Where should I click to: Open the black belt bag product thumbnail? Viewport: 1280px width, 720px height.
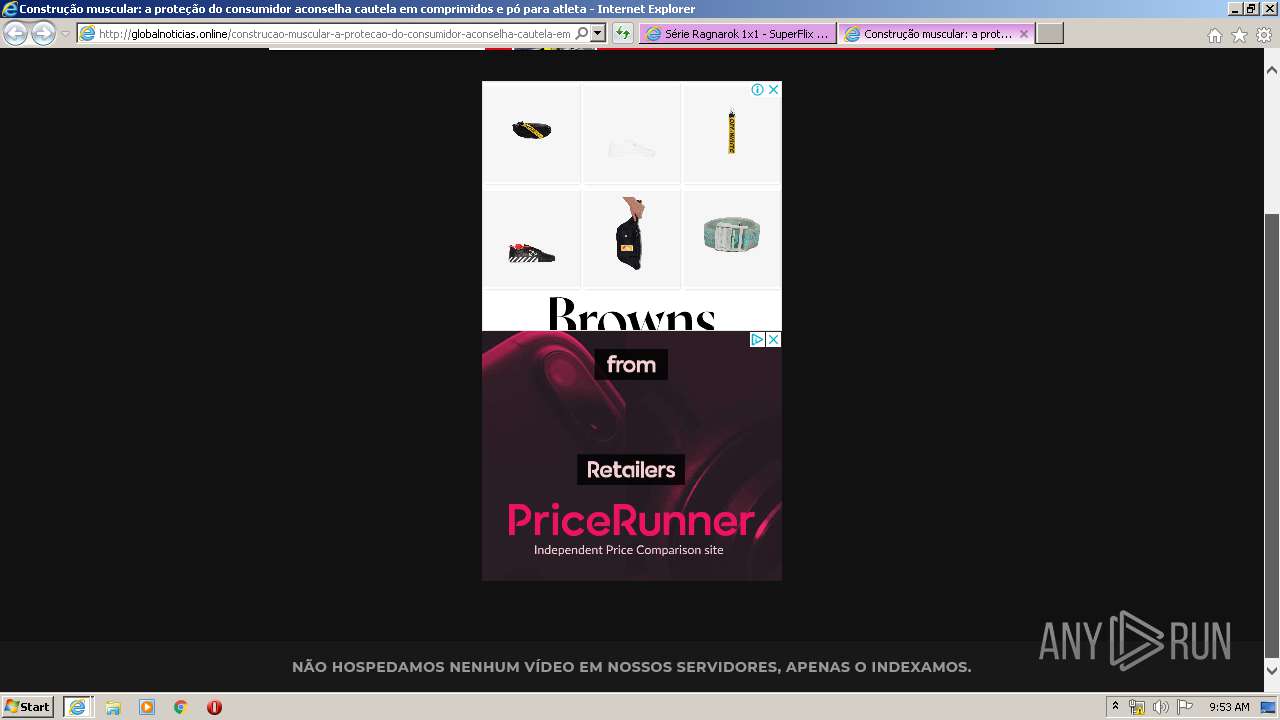pyautogui.click(x=532, y=133)
